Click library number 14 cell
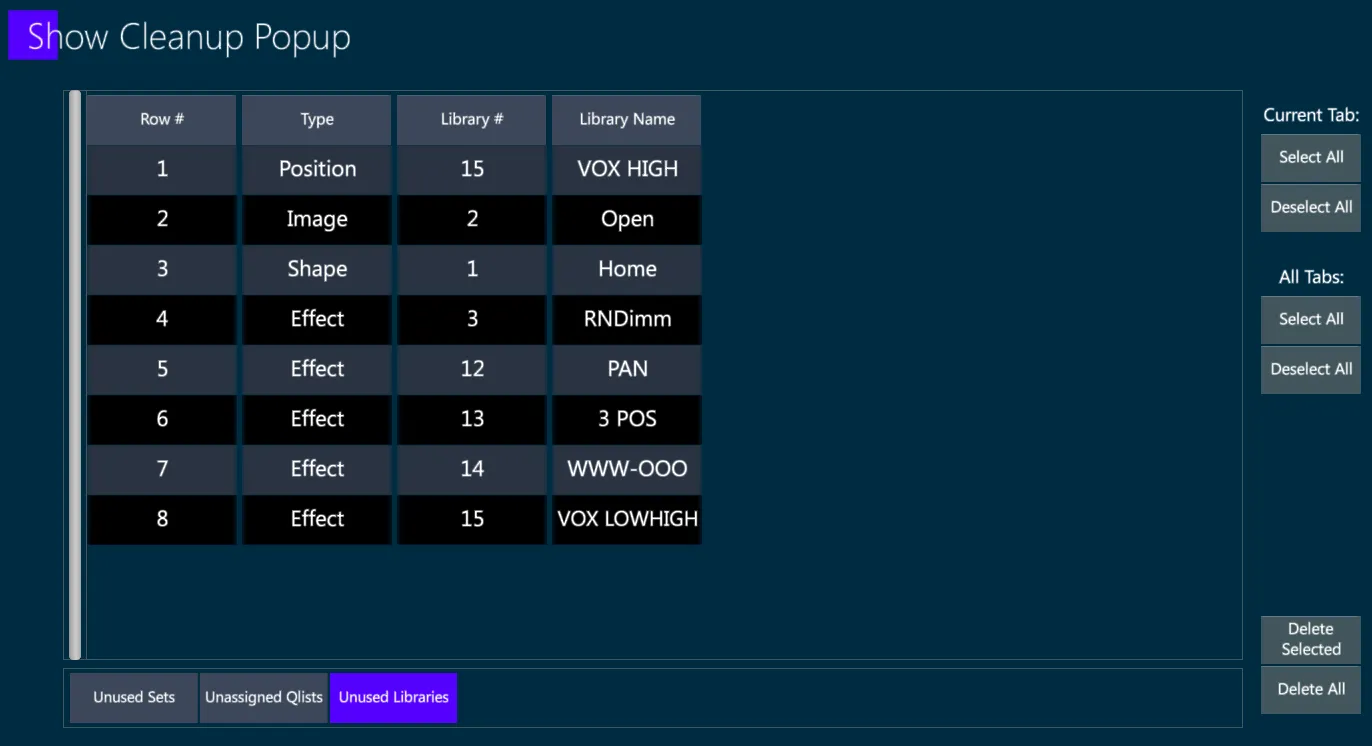Image resolution: width=1372 pixels, height=746 pixels. pyautogui.click(x=472, y=469)
